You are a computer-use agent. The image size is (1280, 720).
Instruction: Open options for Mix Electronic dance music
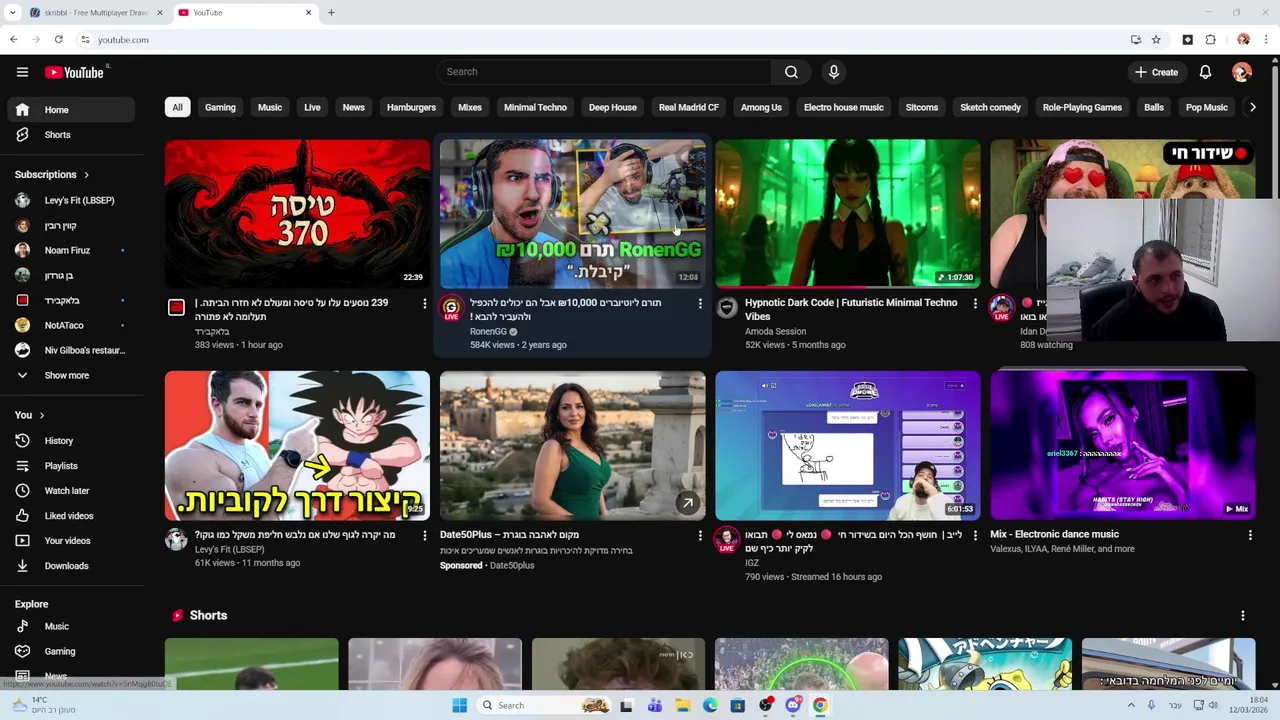(x=1250, y=535)
